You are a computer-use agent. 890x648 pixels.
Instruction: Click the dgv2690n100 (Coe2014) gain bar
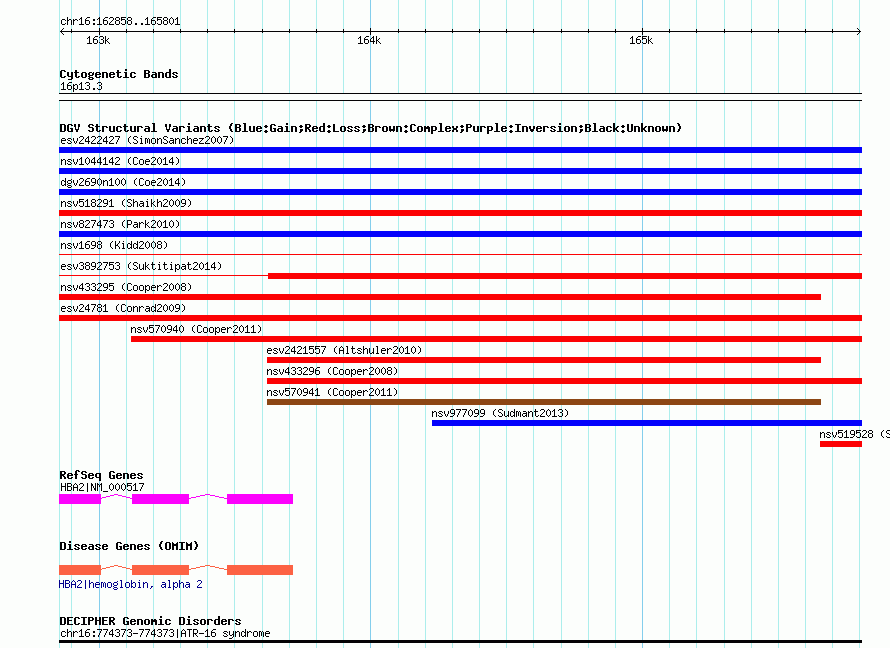460,192
